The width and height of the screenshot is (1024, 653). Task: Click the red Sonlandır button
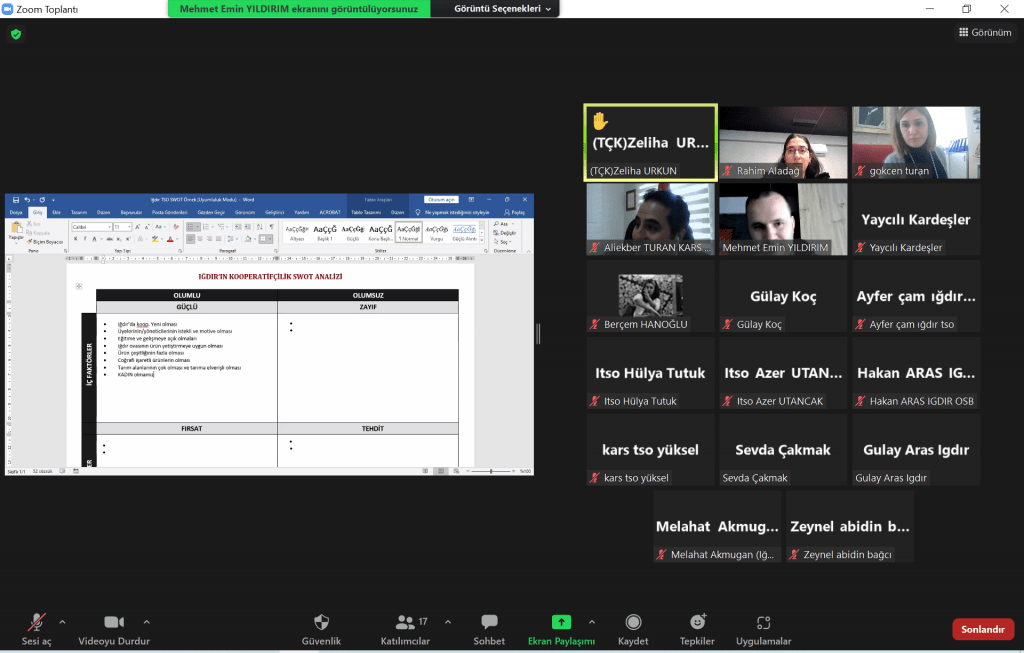click(982, 629)
